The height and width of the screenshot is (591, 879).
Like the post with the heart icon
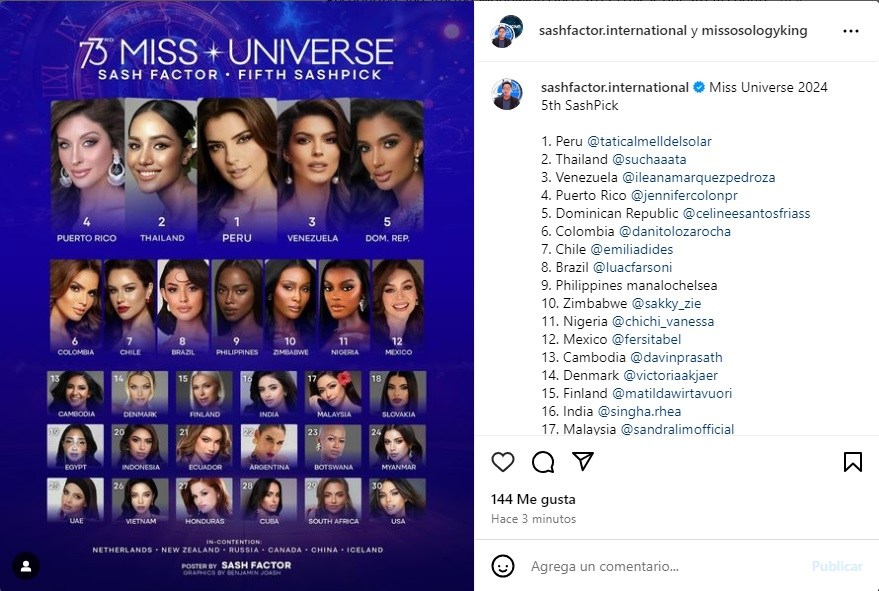[x=503, y=462]
